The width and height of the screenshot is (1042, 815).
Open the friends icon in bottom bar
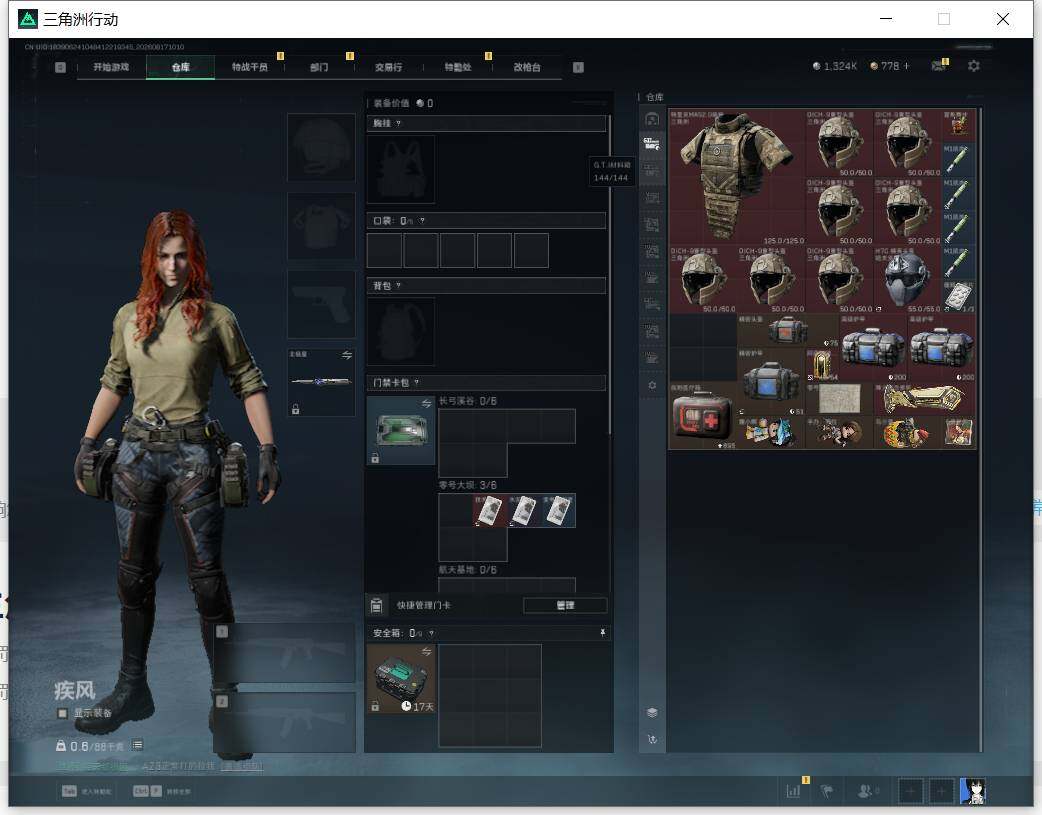tap(866, 791)
